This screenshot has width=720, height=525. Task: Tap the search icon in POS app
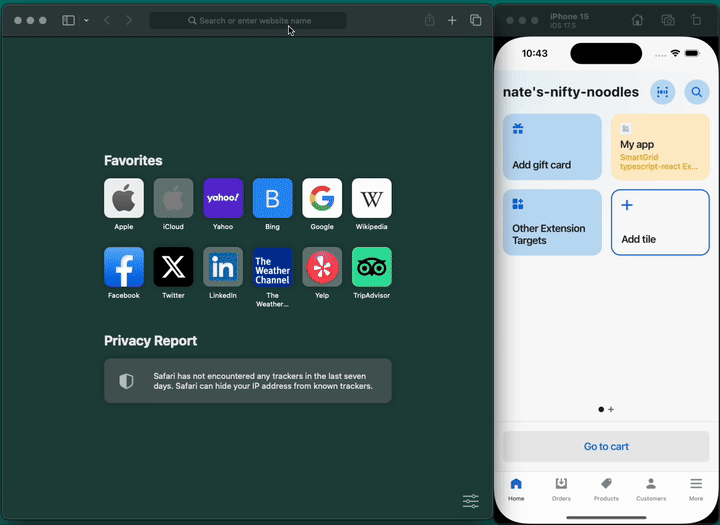696,92
